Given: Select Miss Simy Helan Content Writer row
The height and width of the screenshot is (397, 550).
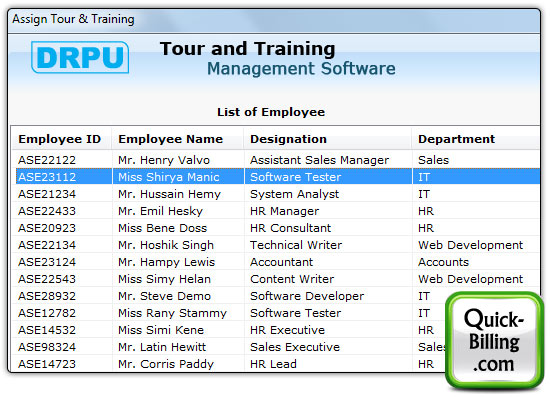Looking at the screenshot, I should click(x=276, y=279).
